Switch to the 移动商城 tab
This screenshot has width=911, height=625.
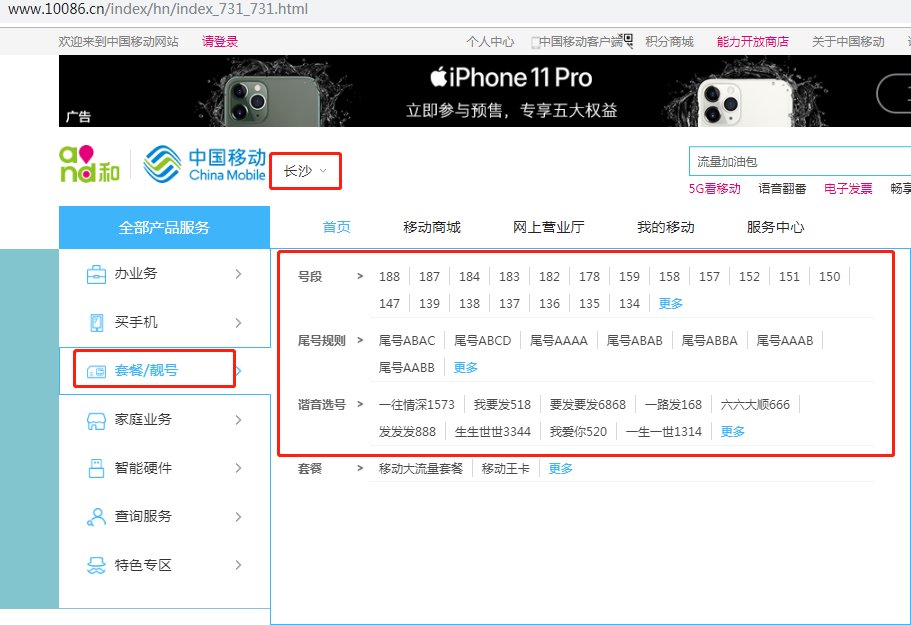[430, 227]
